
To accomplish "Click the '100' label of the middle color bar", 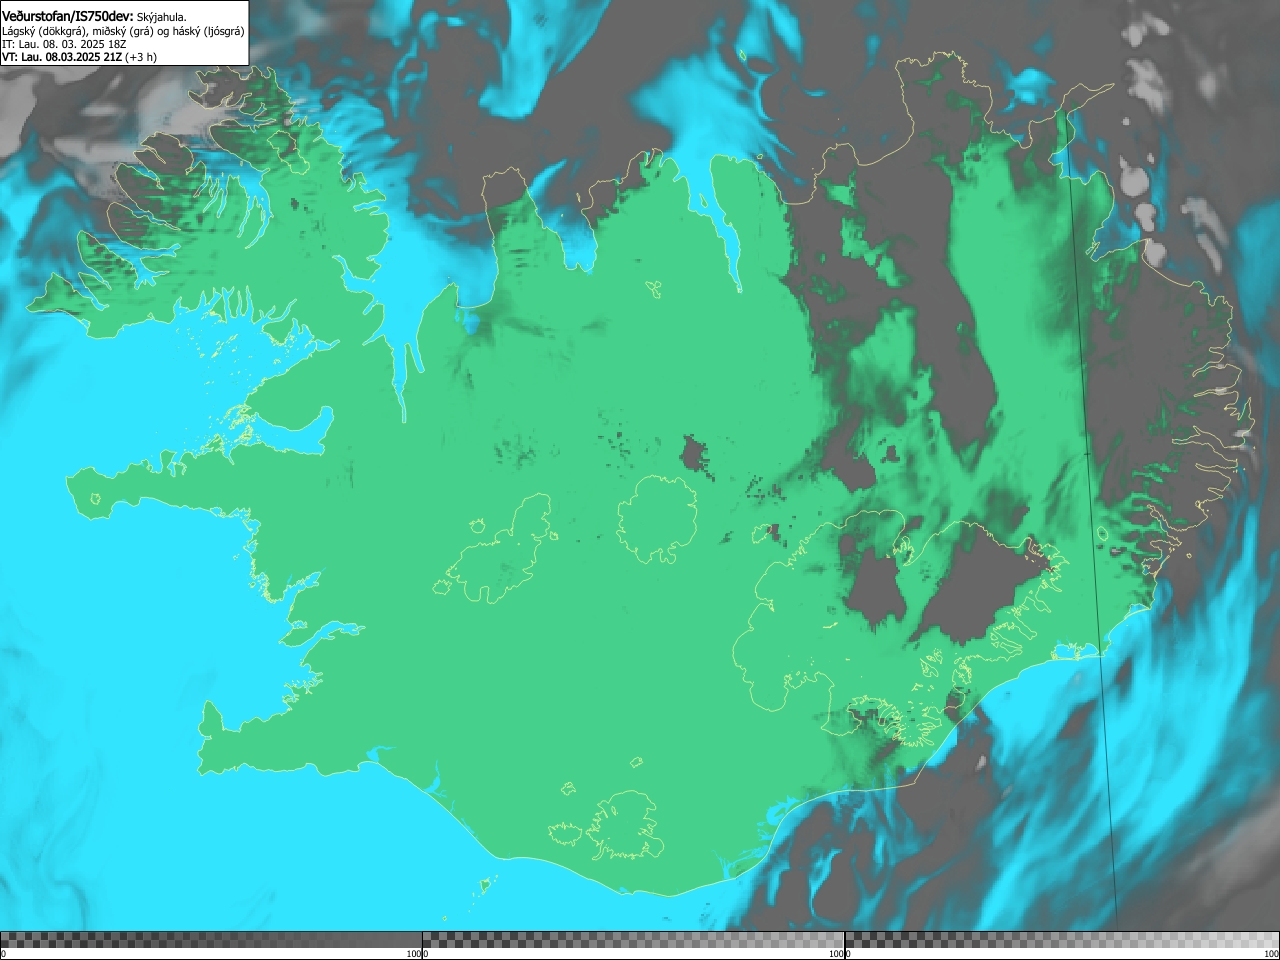I will tap(836, 954).
